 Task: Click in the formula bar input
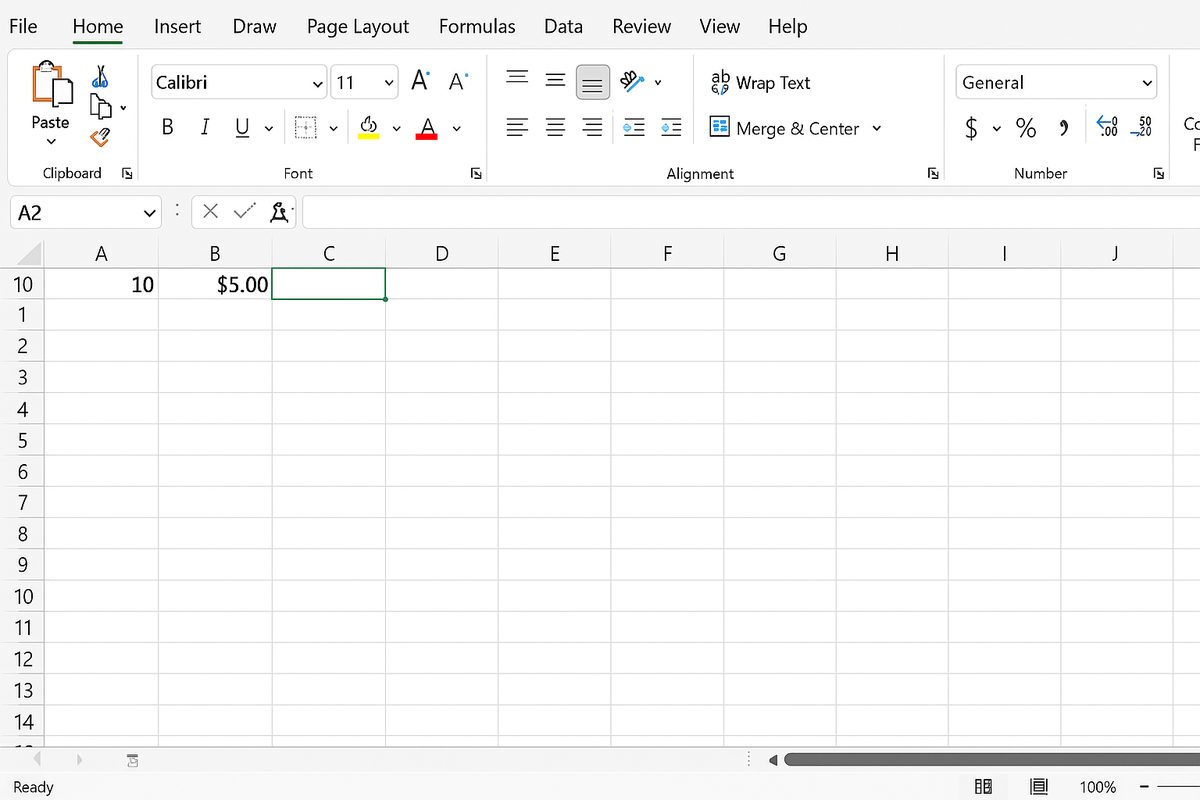(x=750, y=212)
